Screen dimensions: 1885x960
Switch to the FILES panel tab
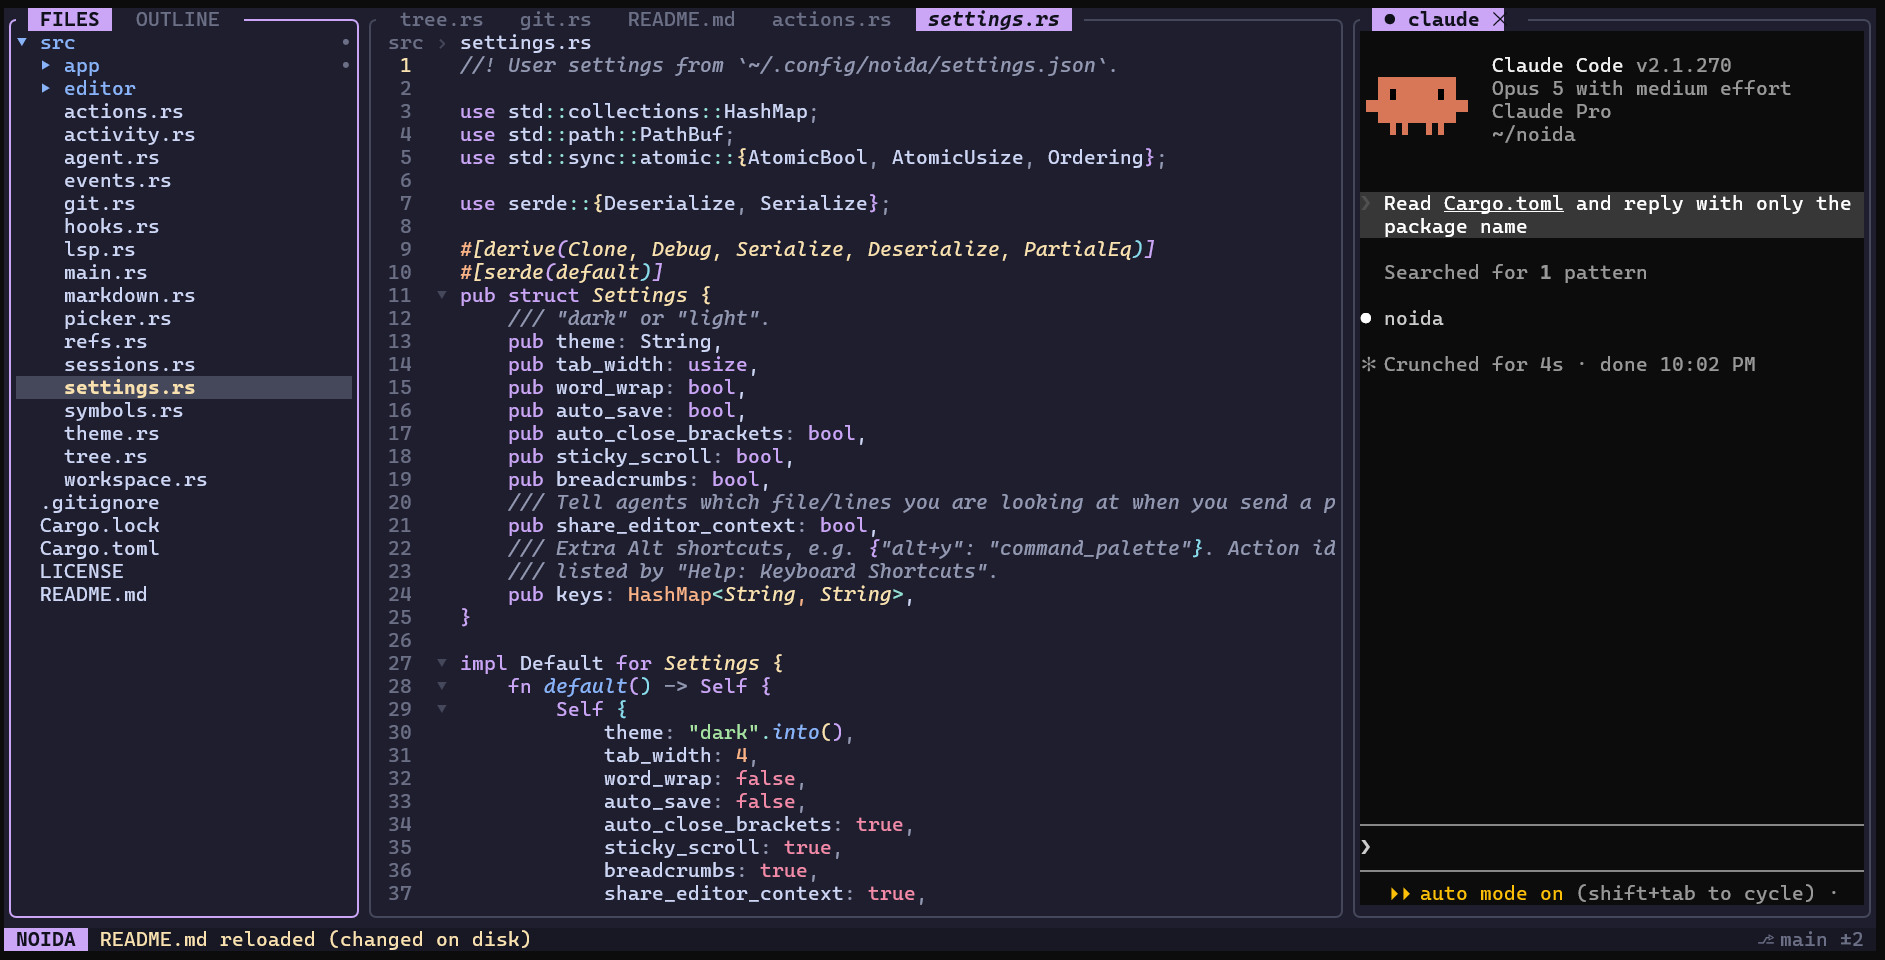(x=70, y=19)
